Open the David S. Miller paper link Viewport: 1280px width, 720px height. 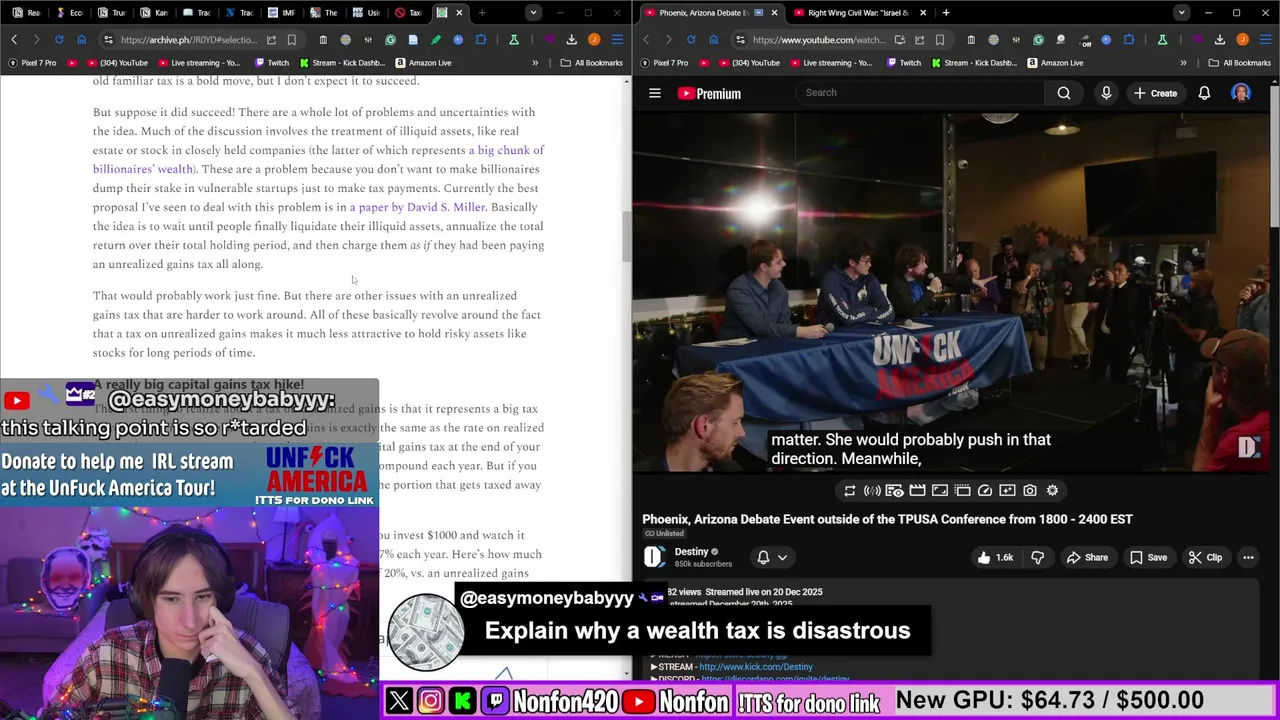click(418, 207)
